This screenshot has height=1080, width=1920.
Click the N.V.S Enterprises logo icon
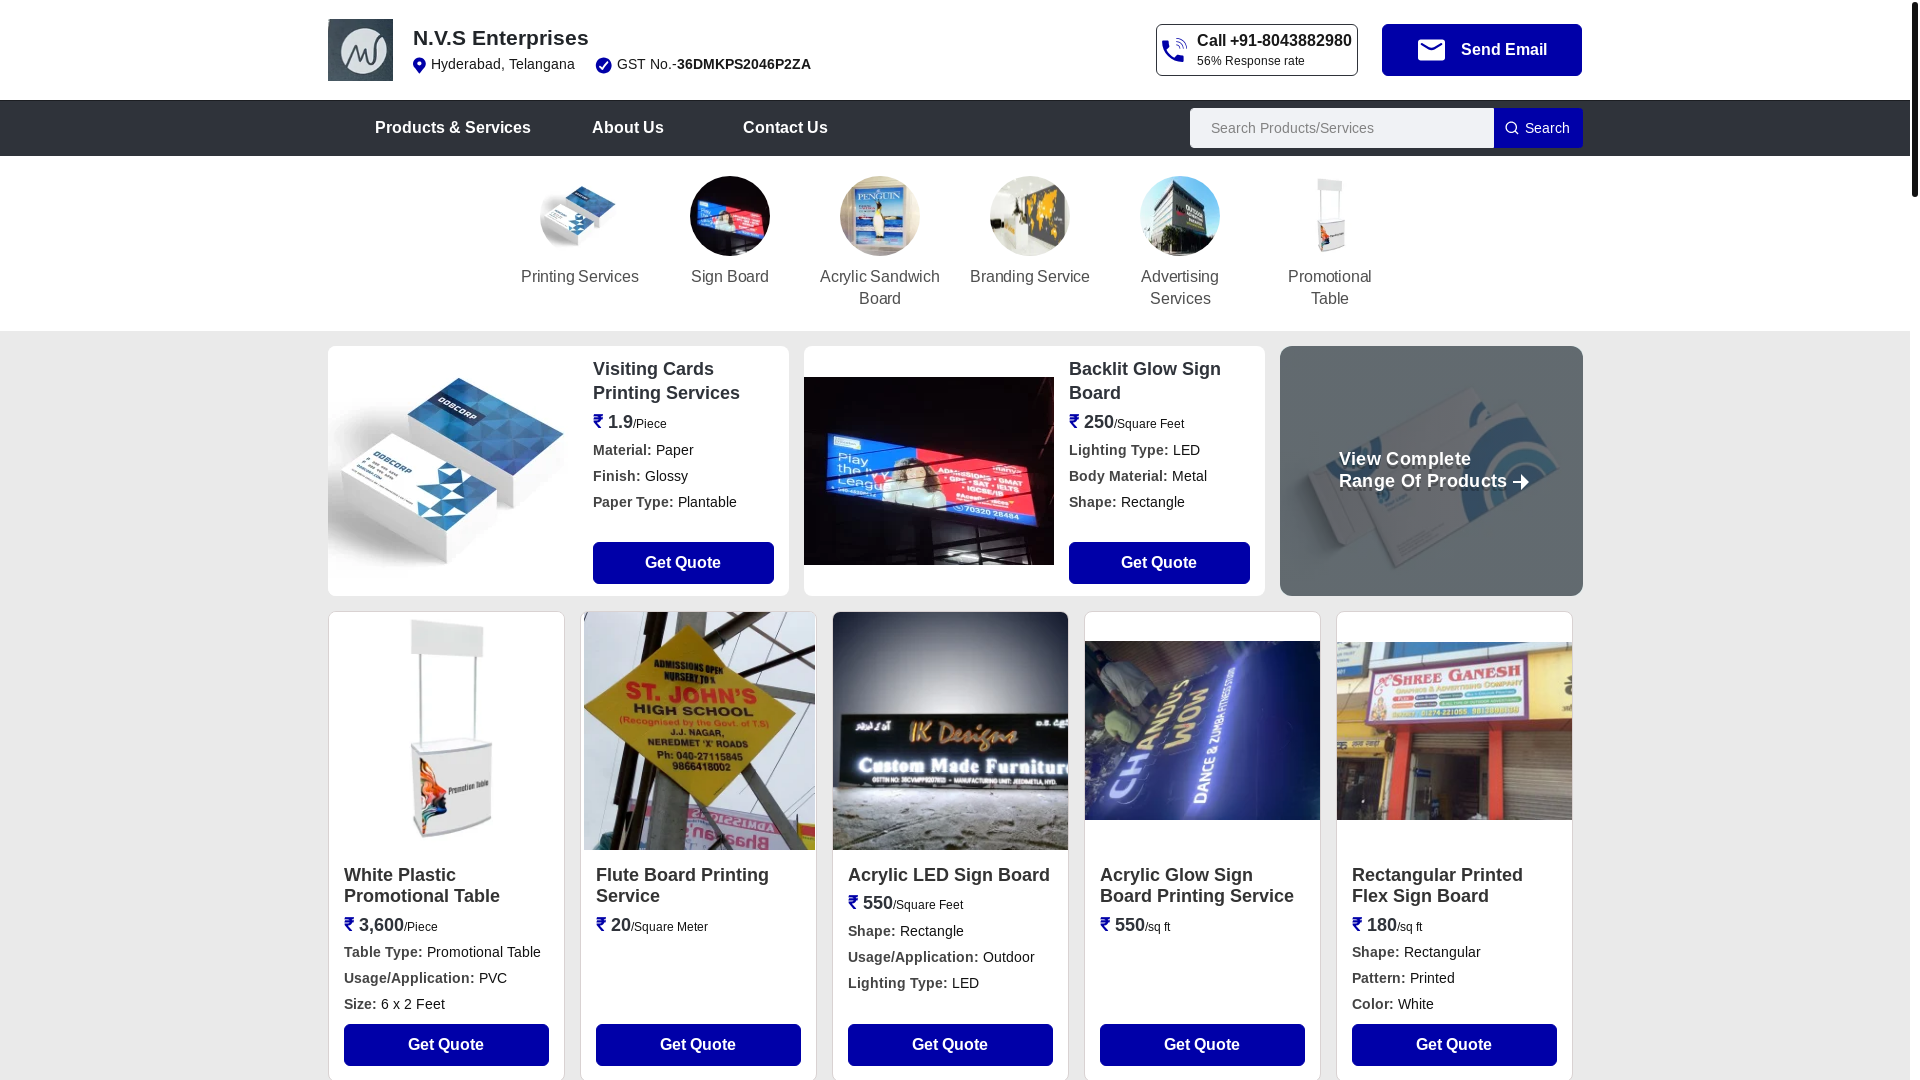click(360, 50)
